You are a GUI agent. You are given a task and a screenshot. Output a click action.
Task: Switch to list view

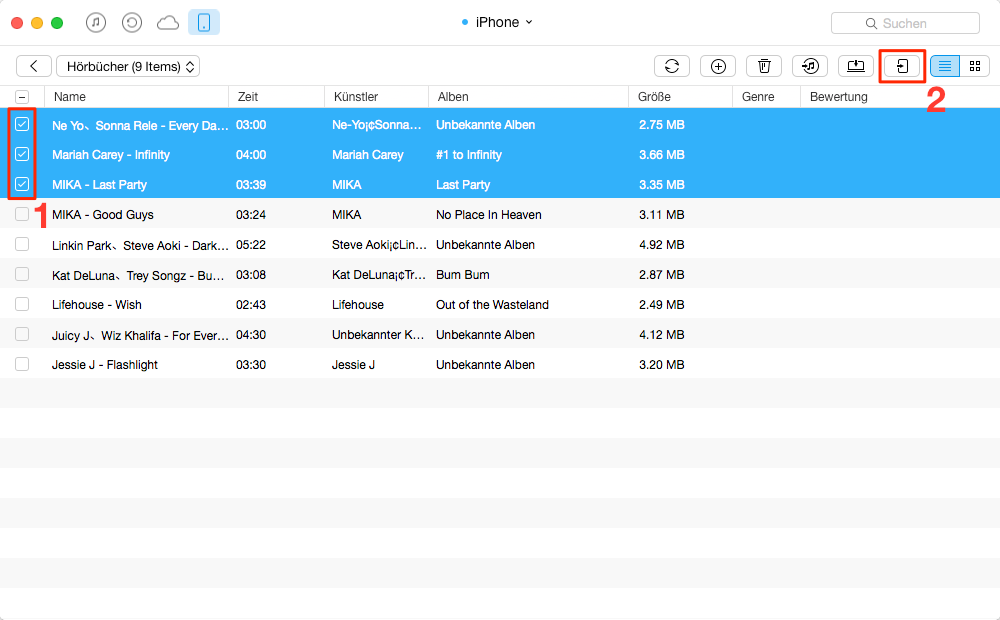(x=945, y=66)
